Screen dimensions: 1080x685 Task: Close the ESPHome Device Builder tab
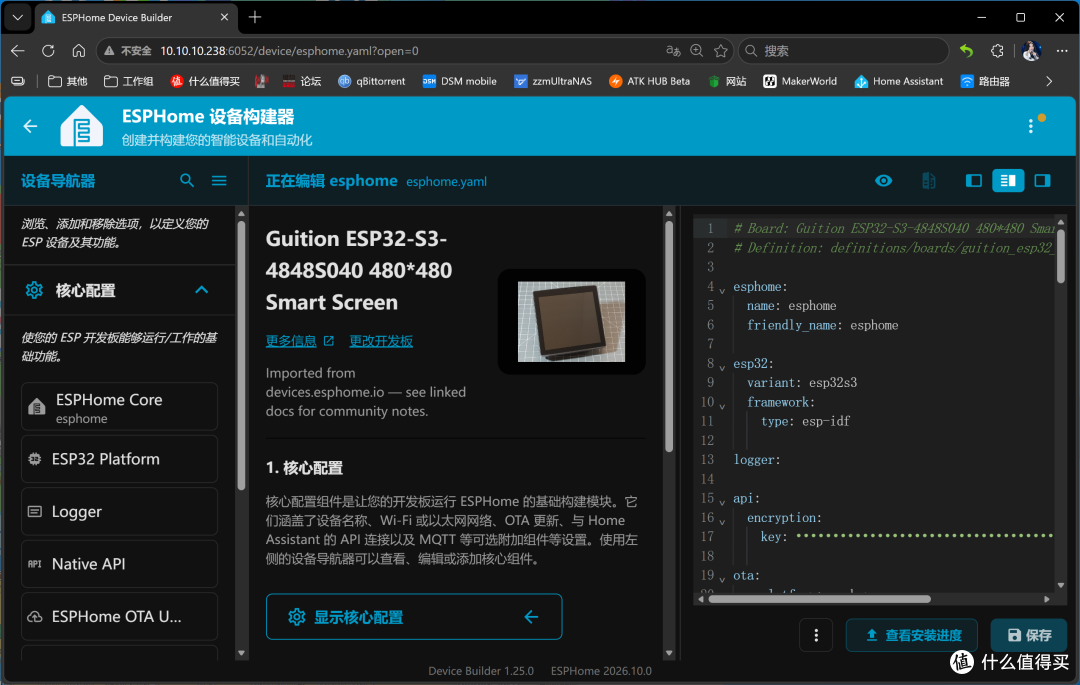pos(225,17)
